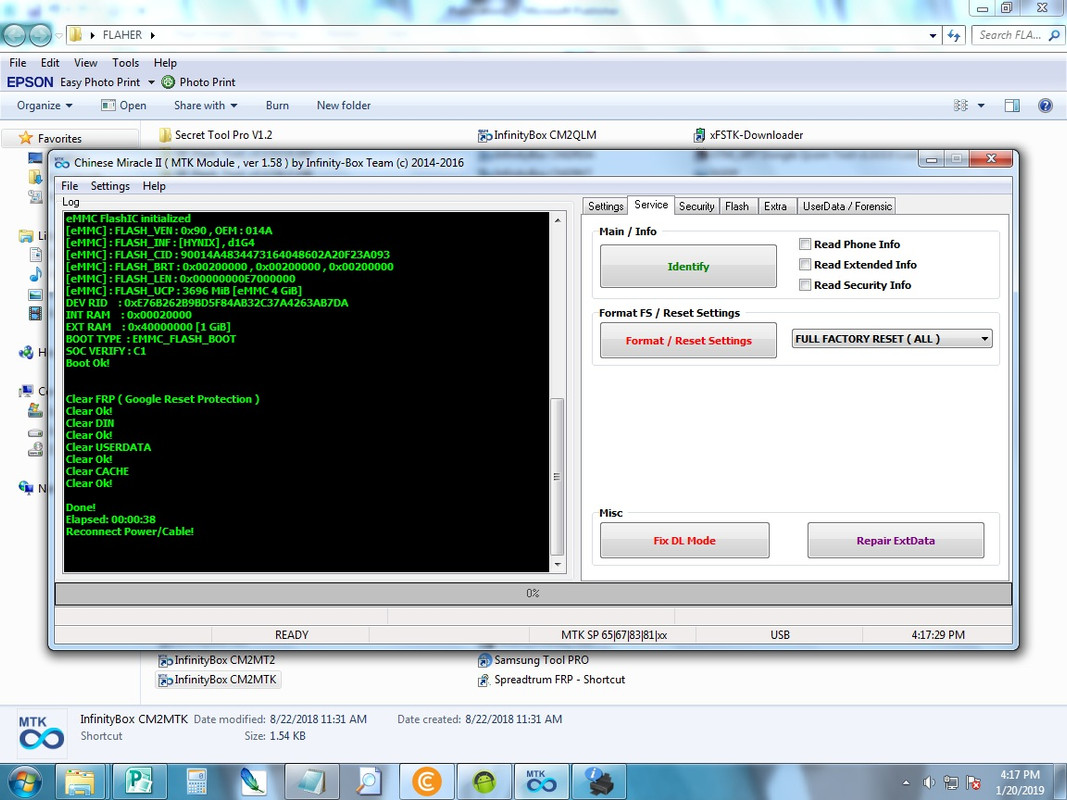The width and height of the screenshot is (1067, 800).
Task: Show hidden tray icons arrow
Action: click(906, 783)
